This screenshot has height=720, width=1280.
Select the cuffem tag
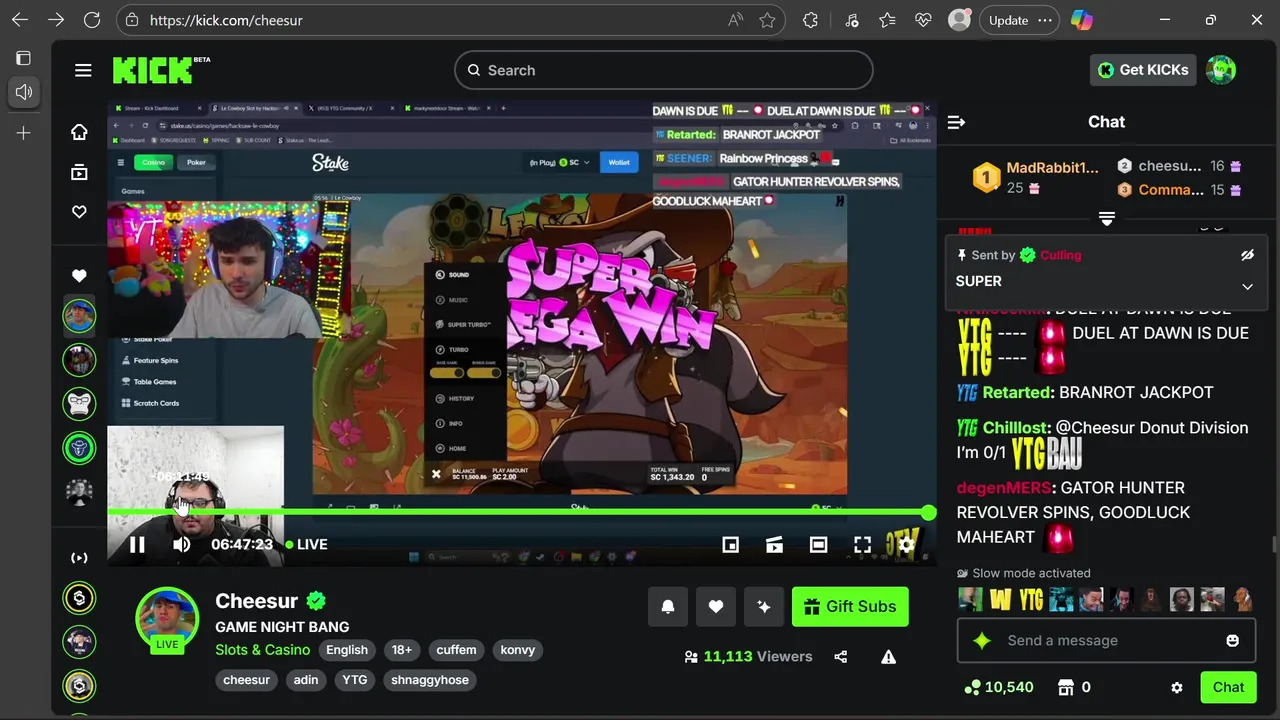point(456,650)
